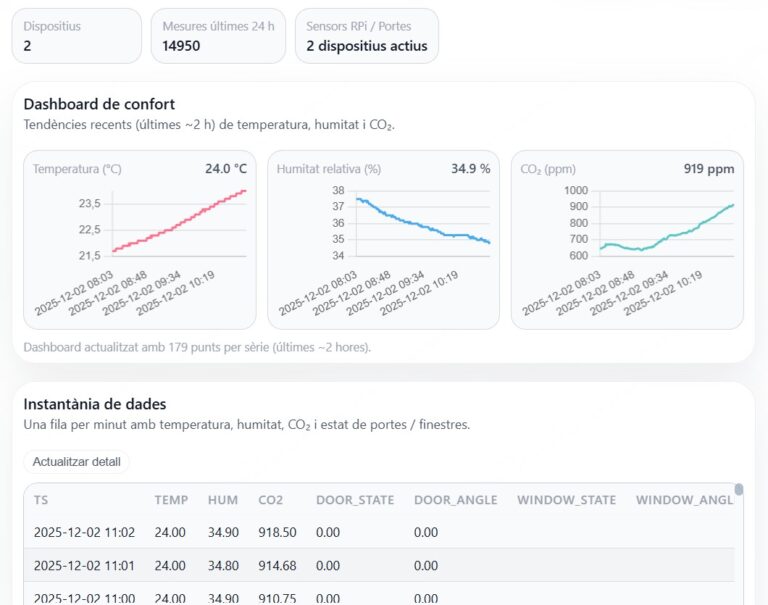
Task: Click the TS column header
Action: click(x=41, y=500)
